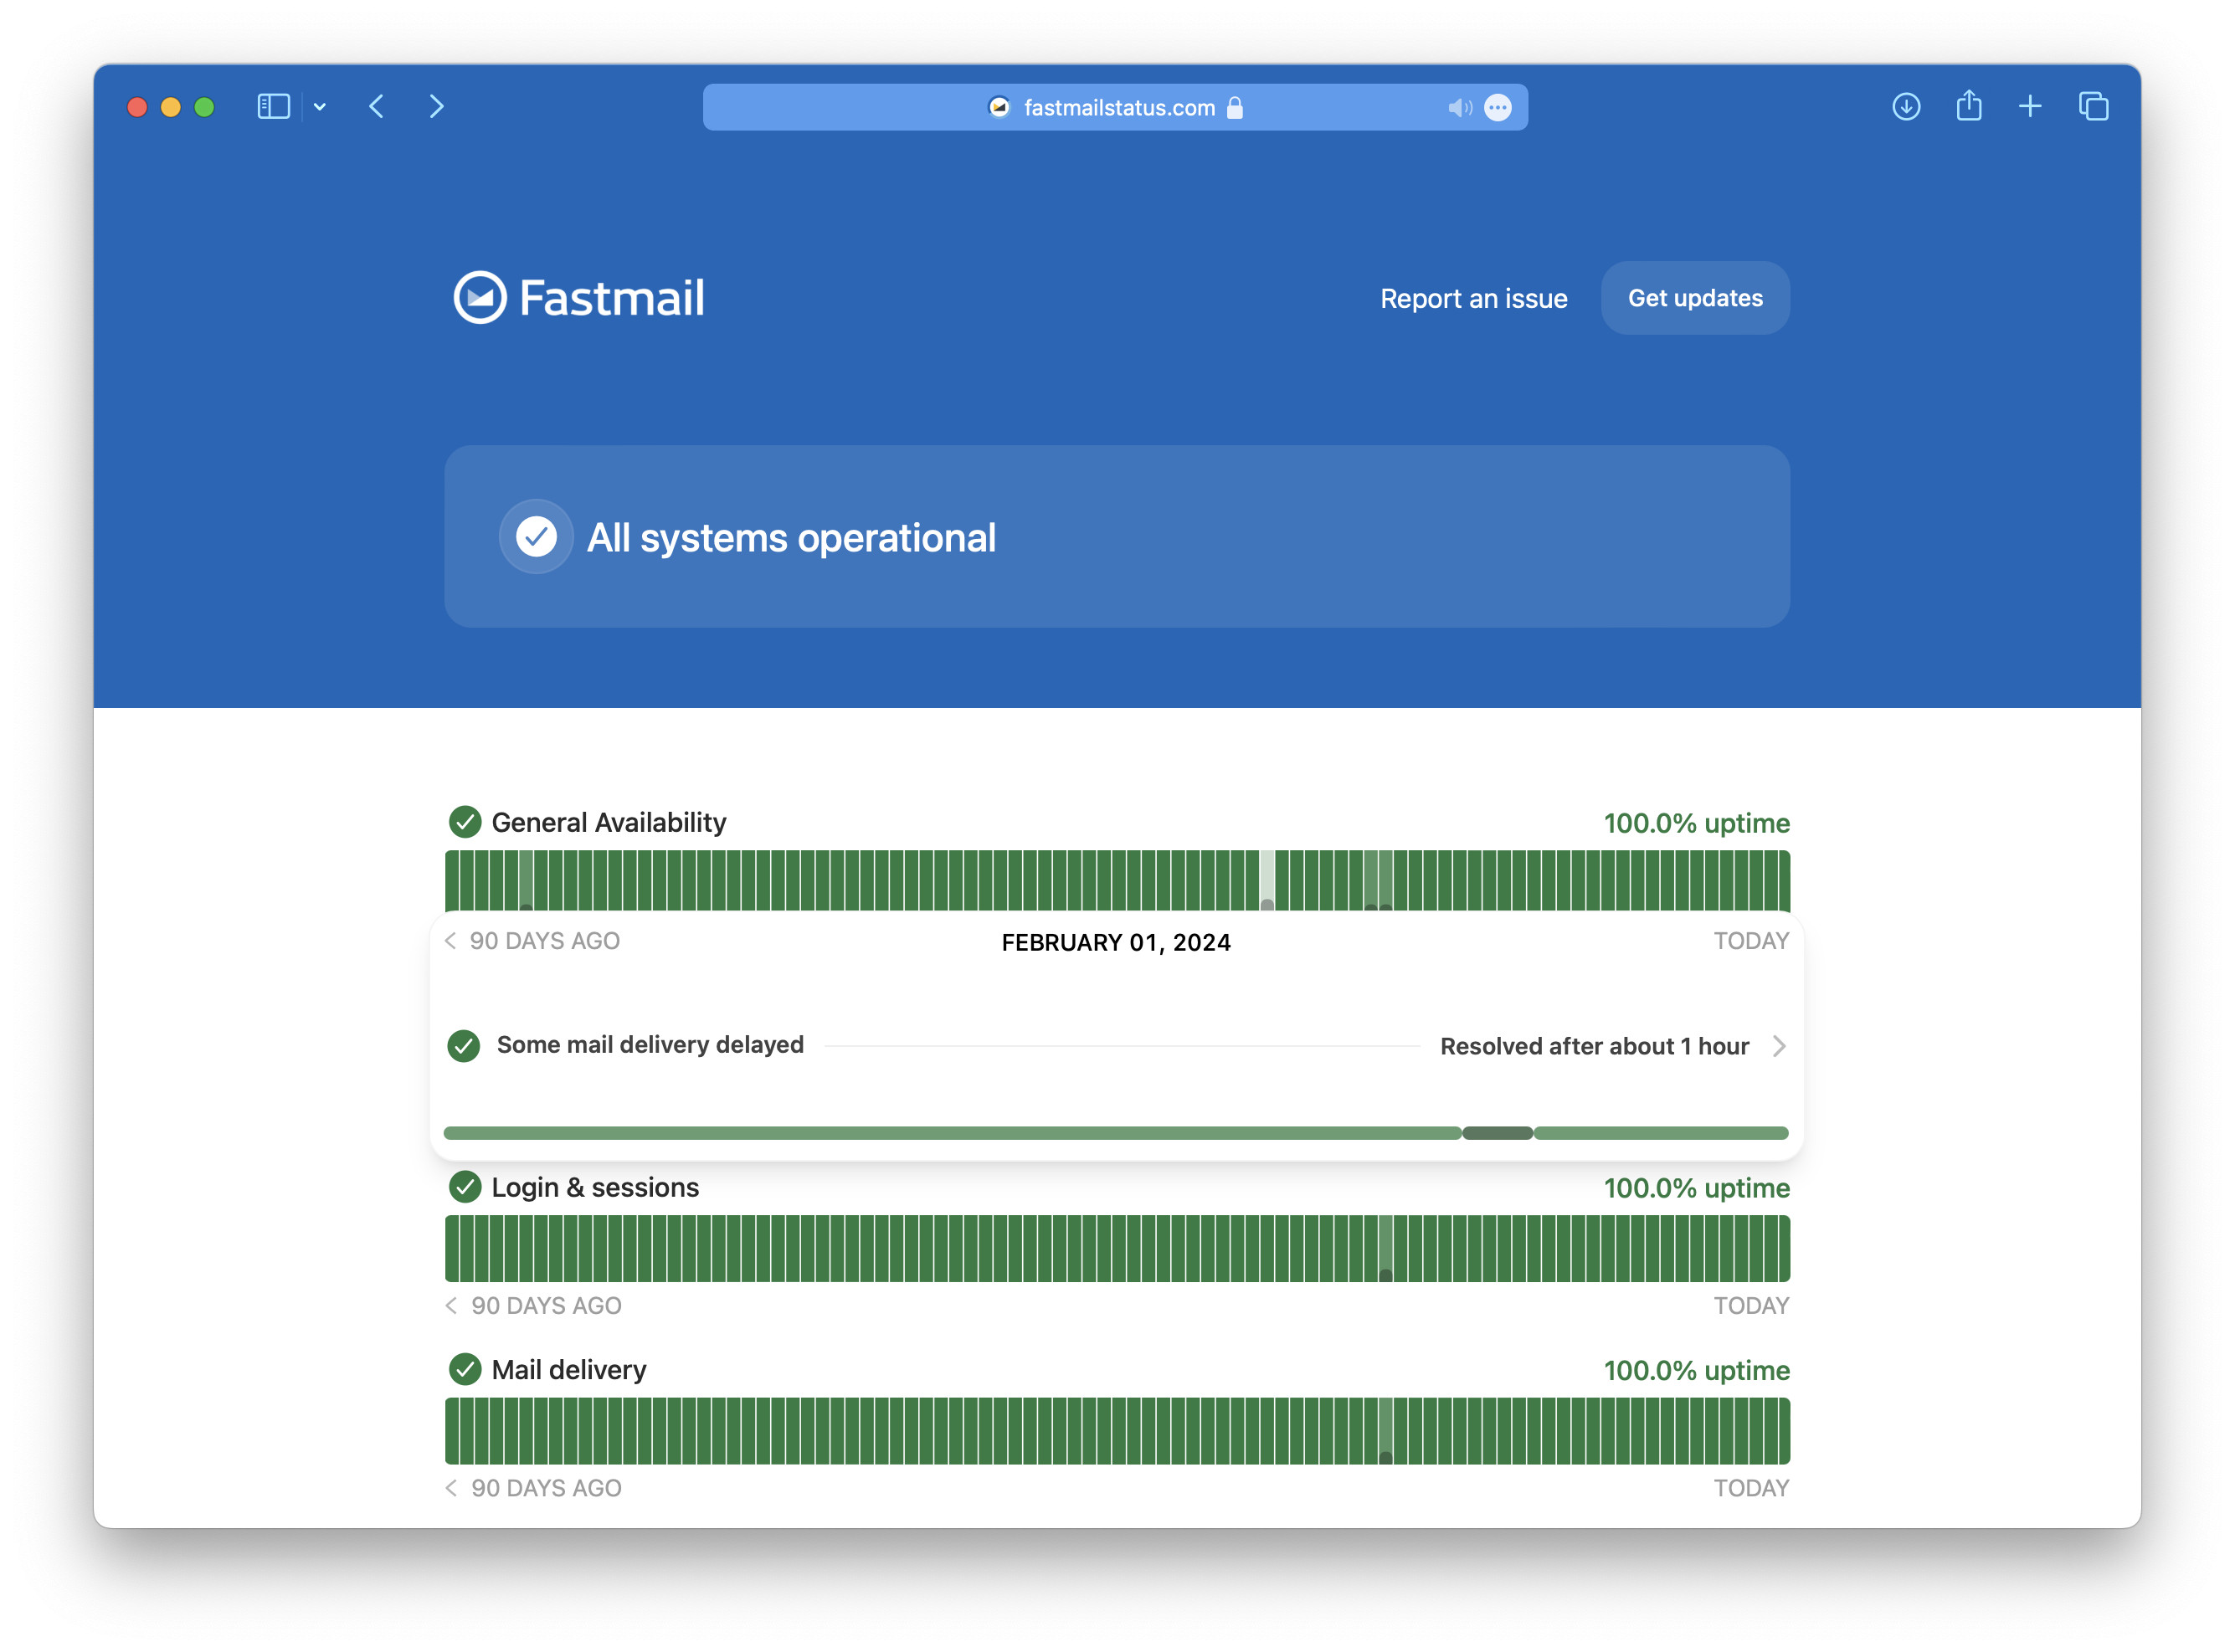Click the Login & sessions check icon

click(x=465, y=1187)
